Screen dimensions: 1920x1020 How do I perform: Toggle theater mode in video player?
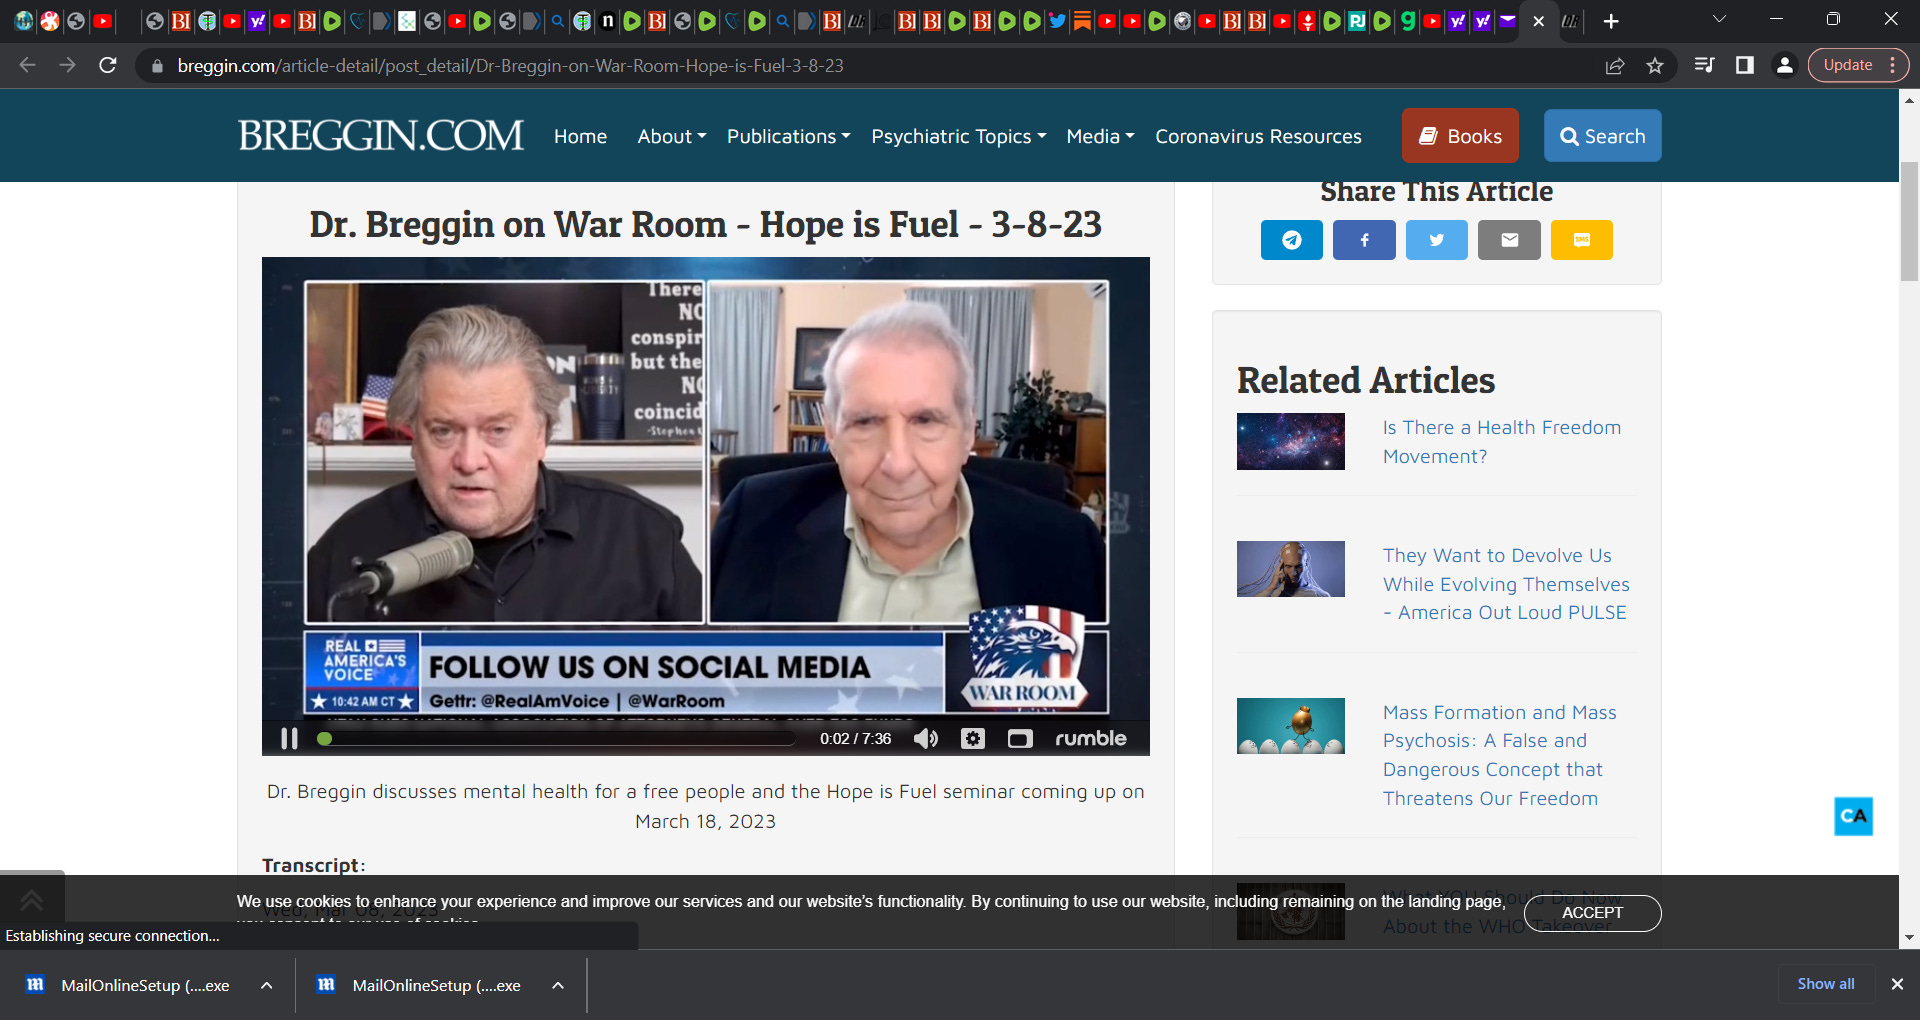click(1020, 738)
